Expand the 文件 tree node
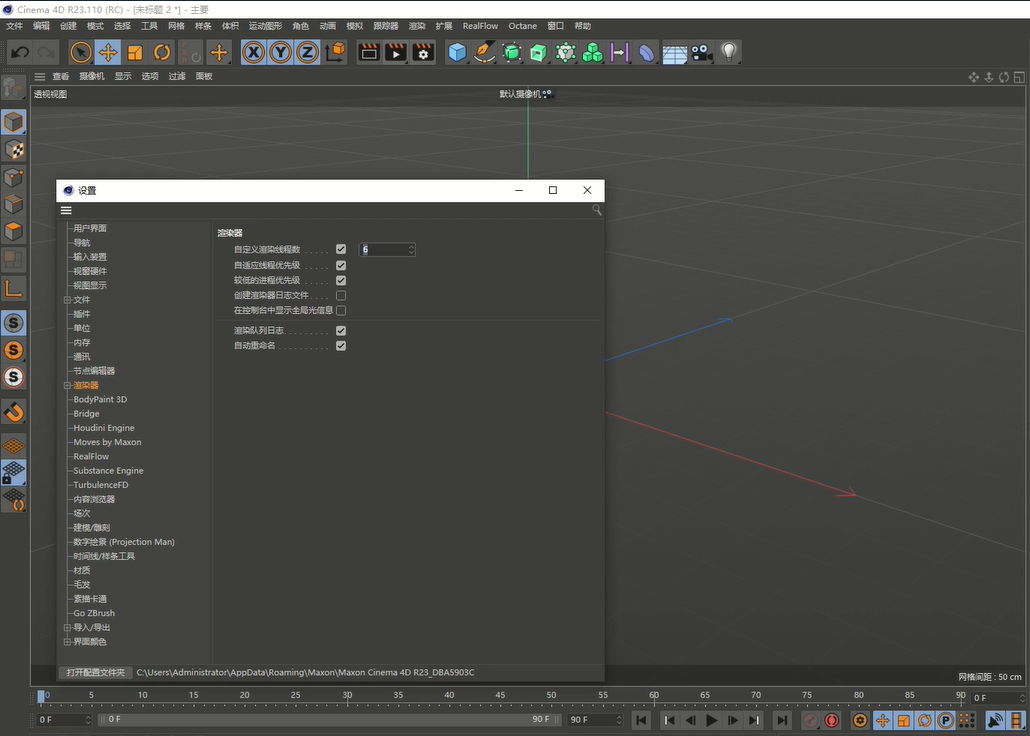The height and width of the screenshot is (736, 1030). [67, 300]
